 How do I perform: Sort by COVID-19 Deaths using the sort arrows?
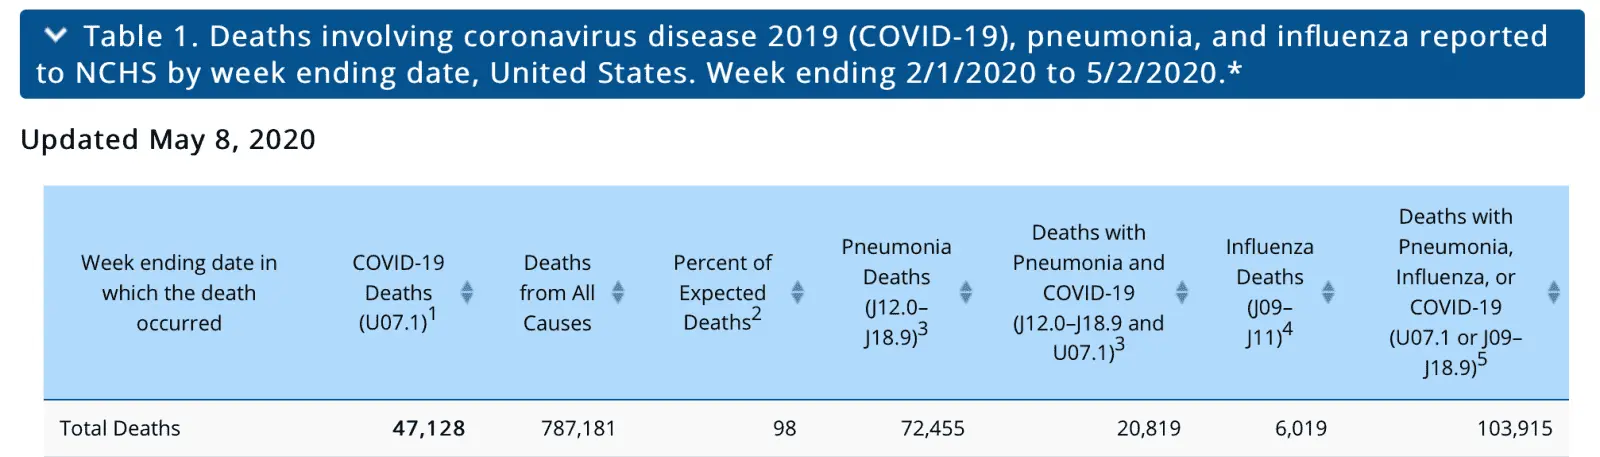click(x=466, y=292)
